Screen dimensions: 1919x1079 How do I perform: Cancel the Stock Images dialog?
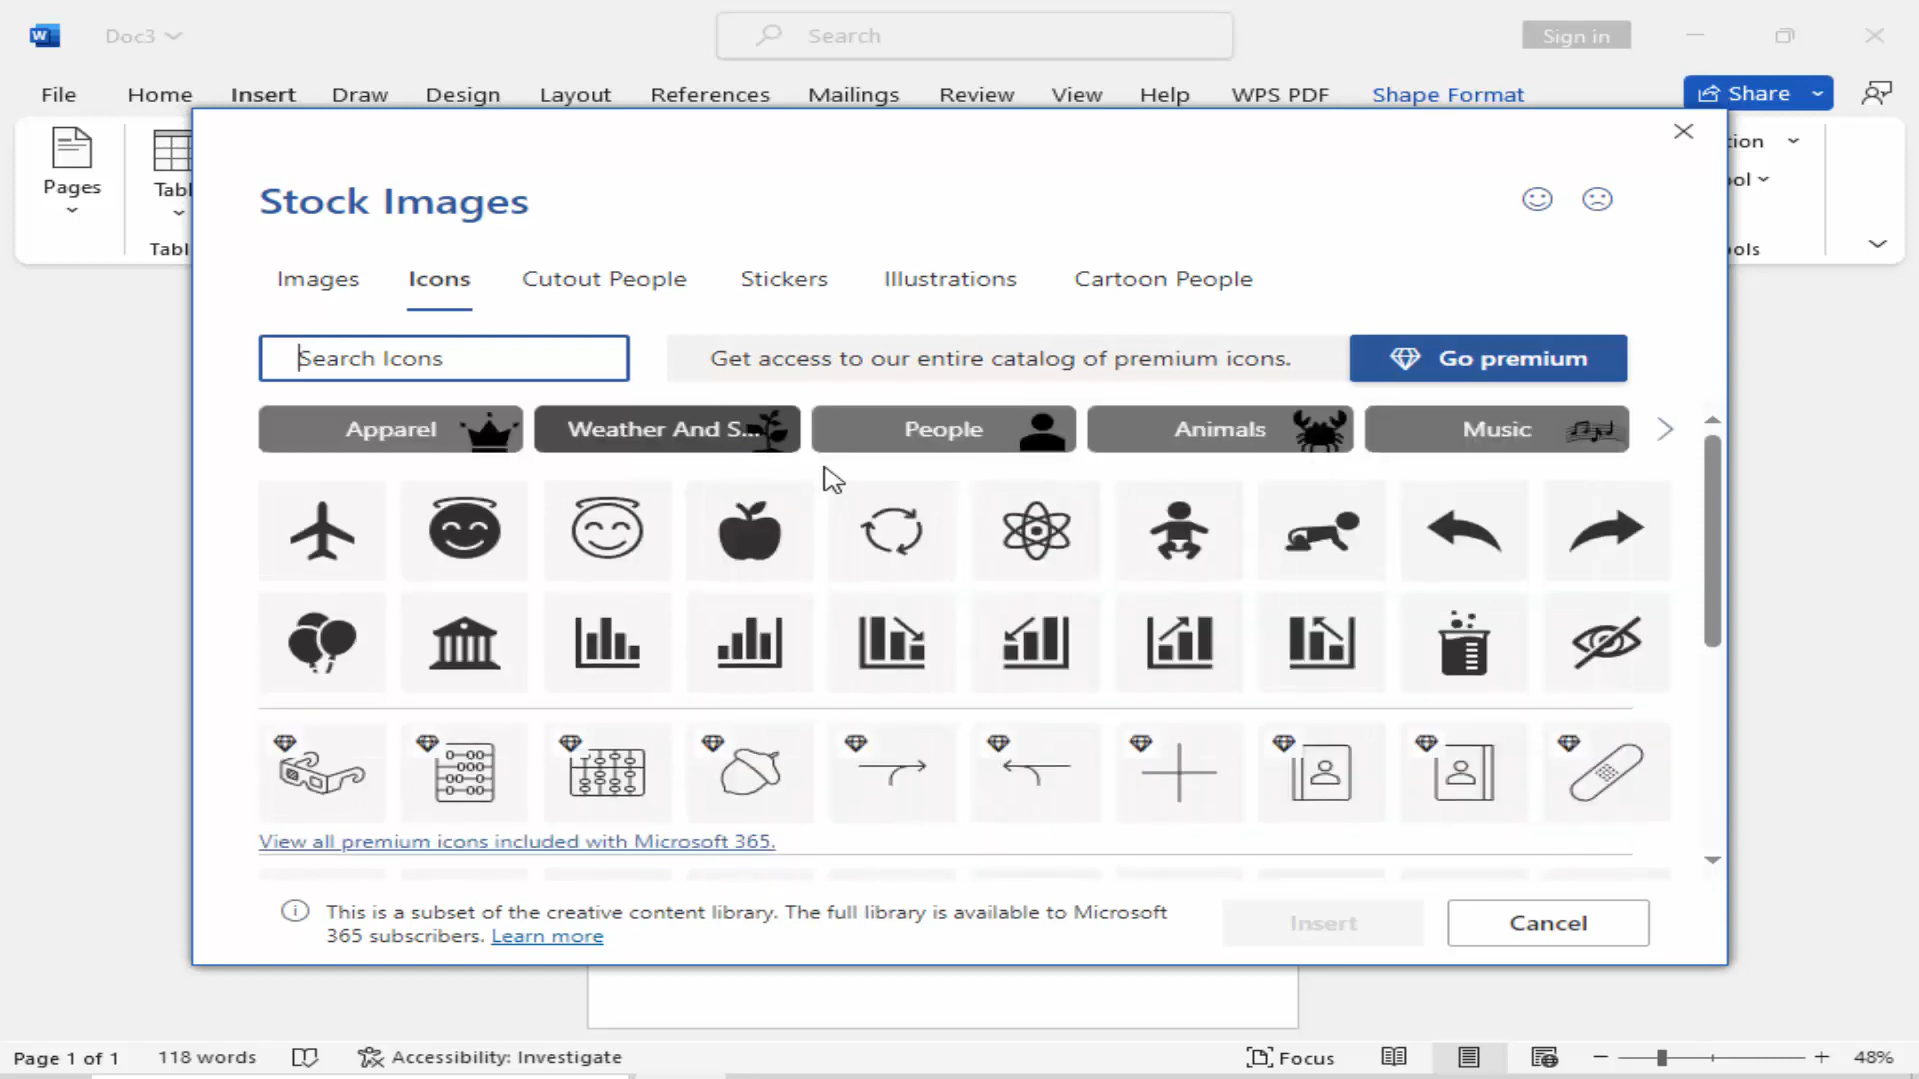click(1547, 922)
